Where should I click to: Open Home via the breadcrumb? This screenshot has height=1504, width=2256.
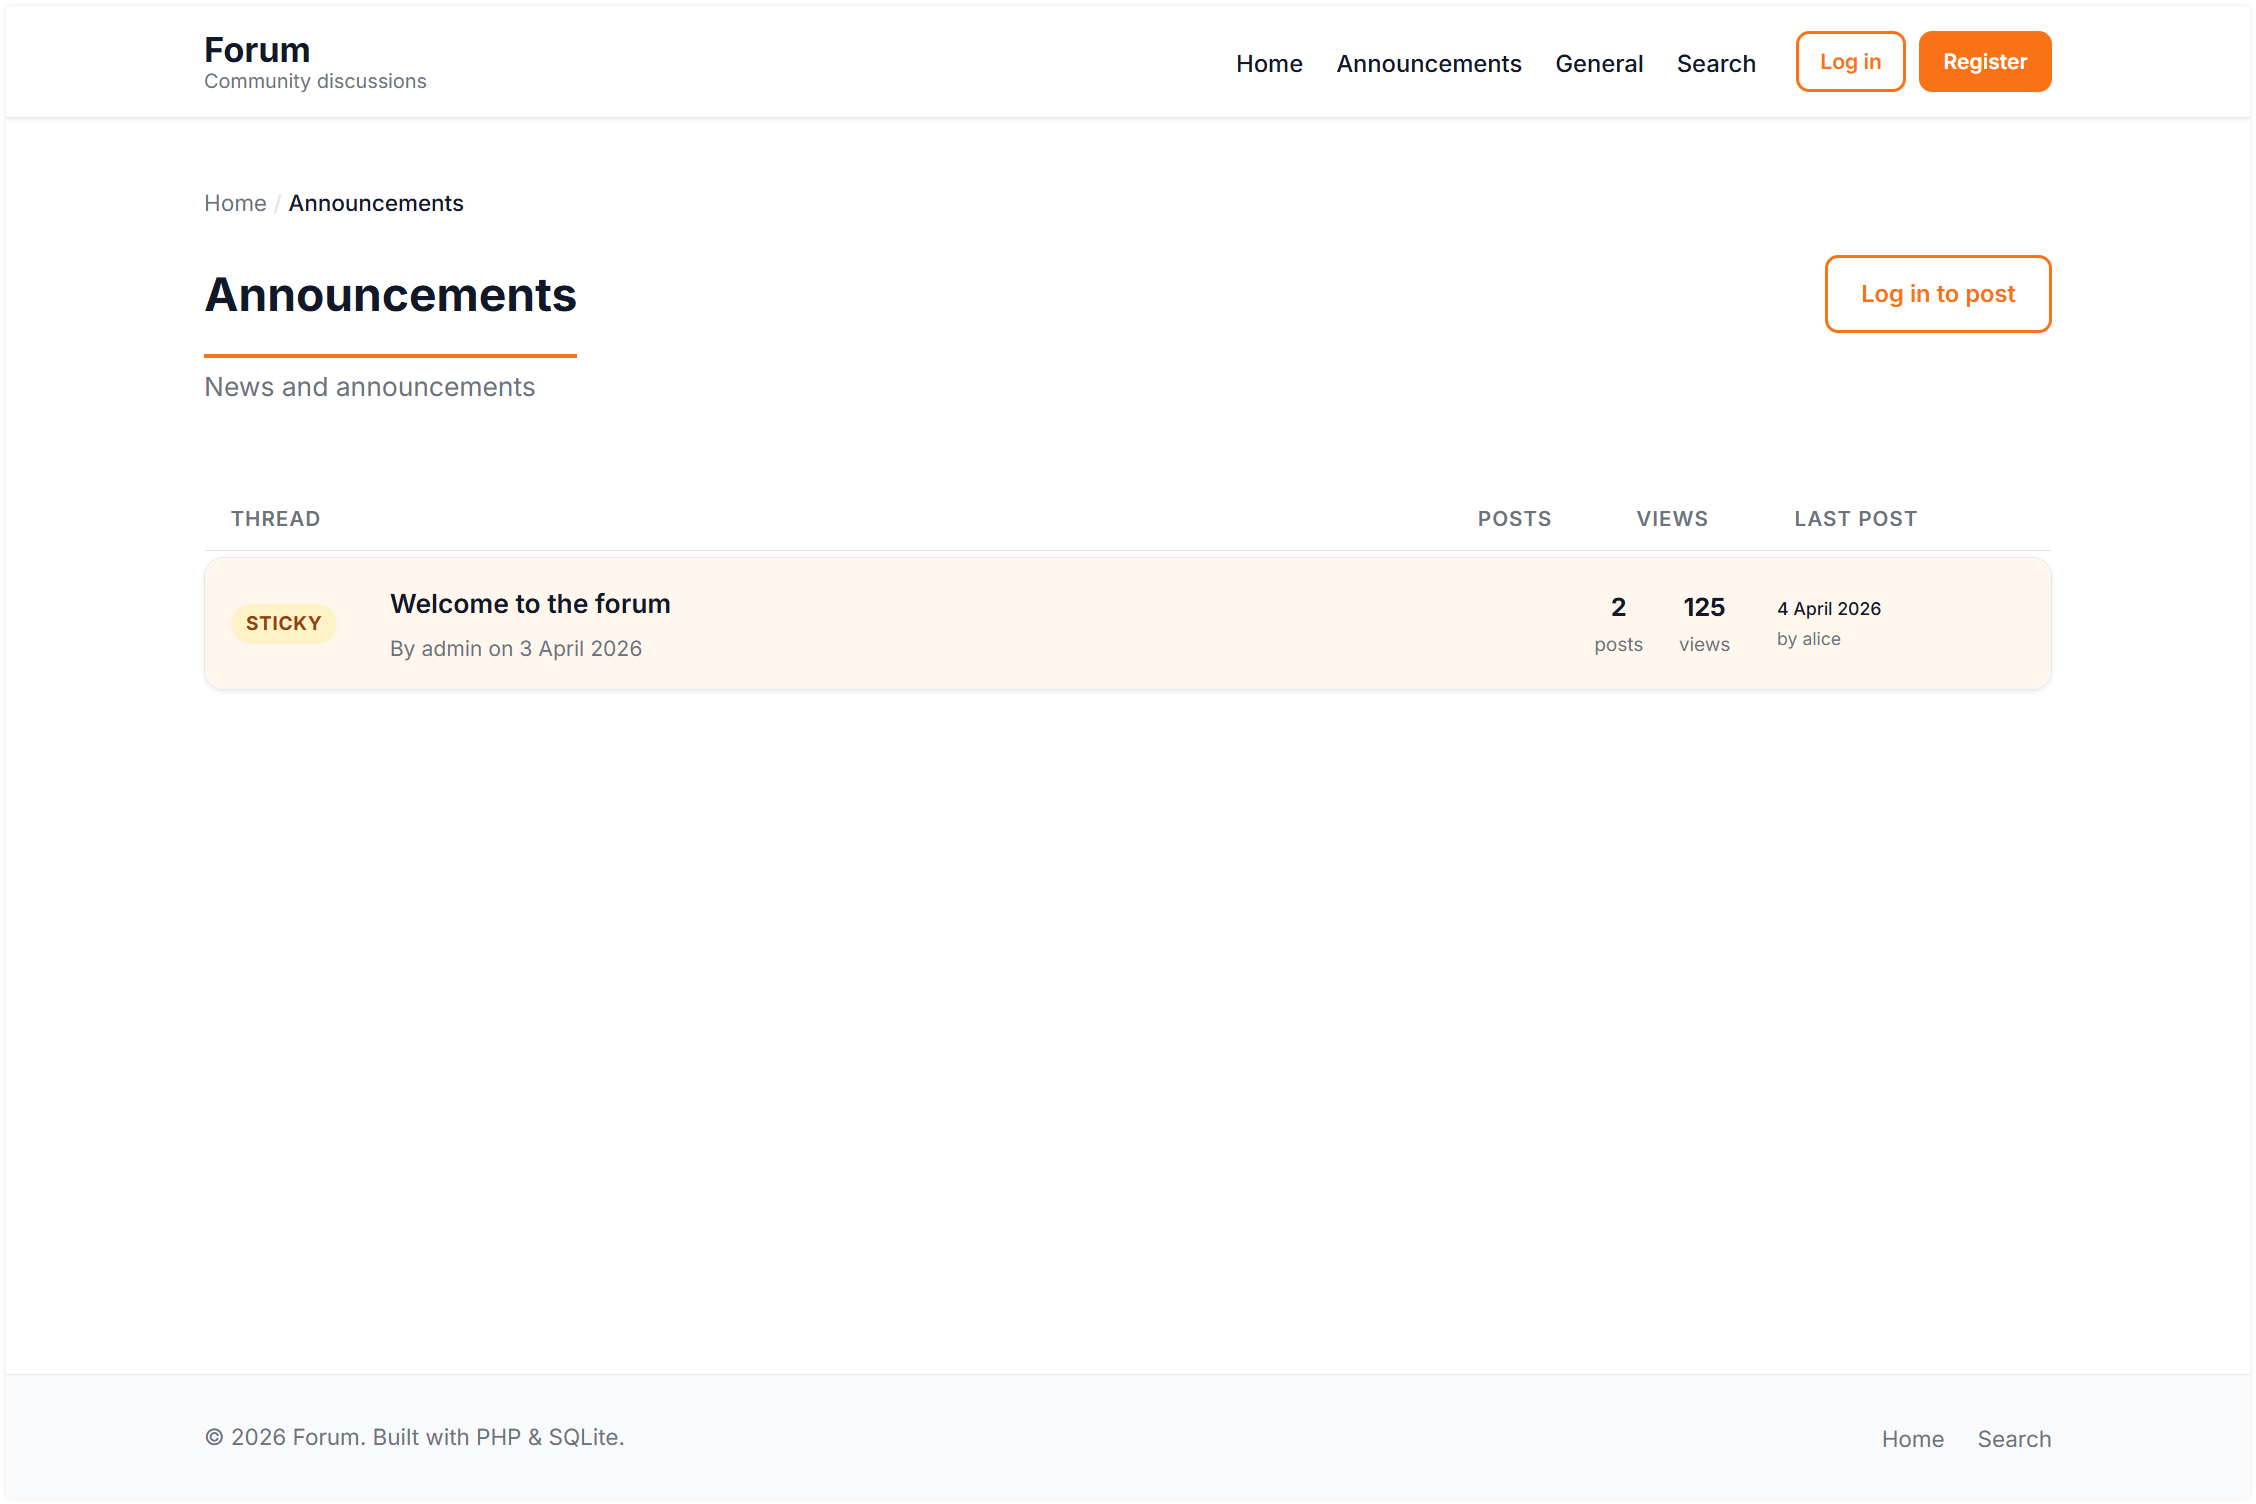point(235,202)
